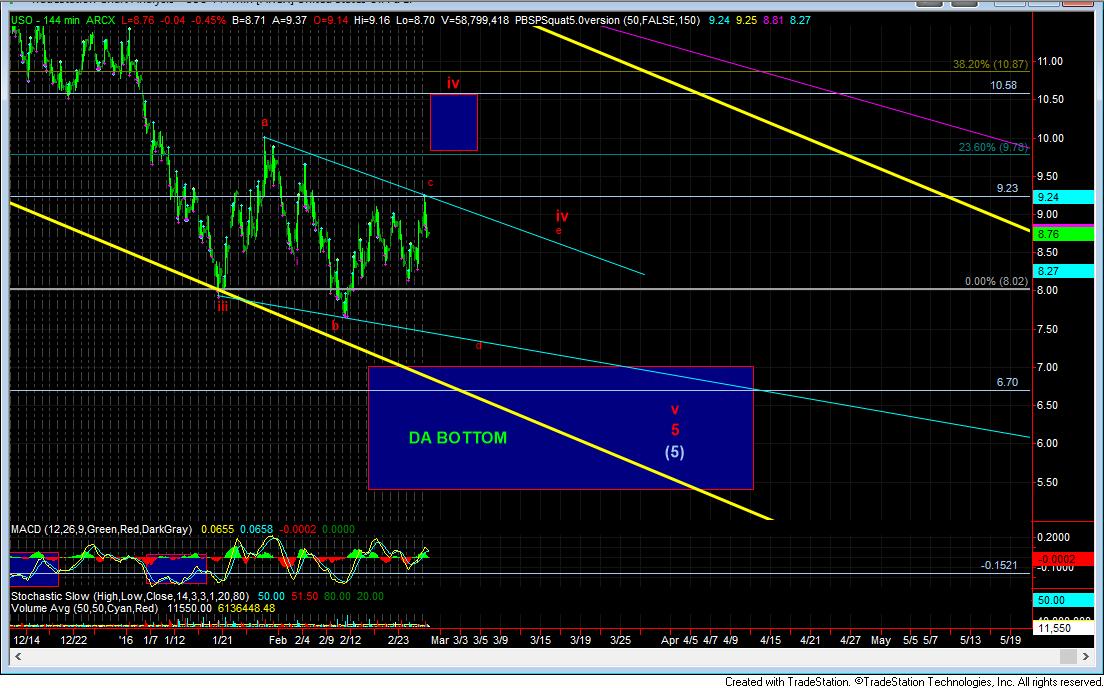Viewport: 1104px width, 688px height.
Task: Click the '11,550' volume axis tag
Action: point(1064,628)
